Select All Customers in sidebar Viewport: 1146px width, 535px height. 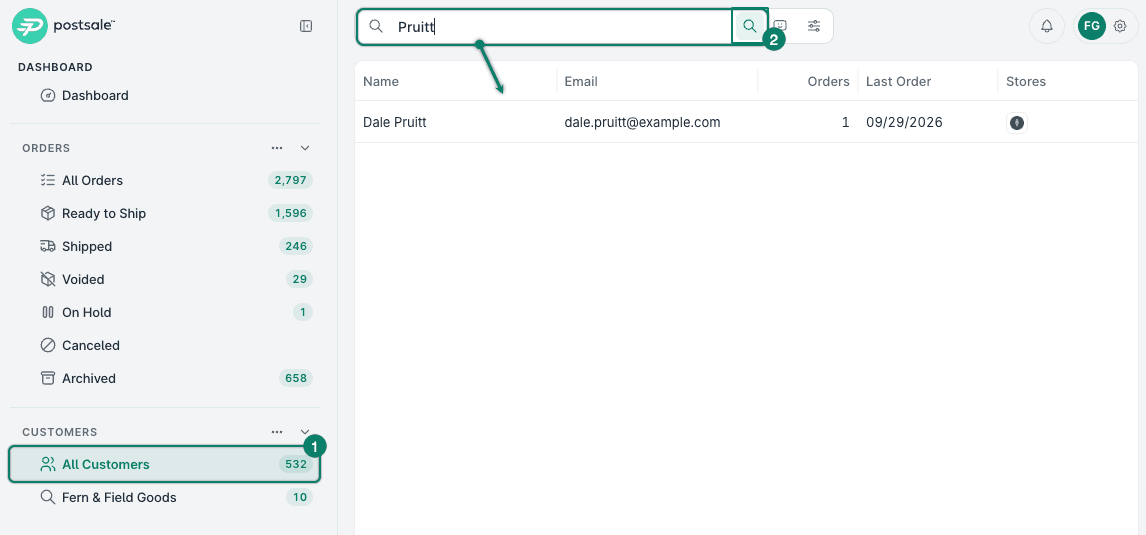165,464
